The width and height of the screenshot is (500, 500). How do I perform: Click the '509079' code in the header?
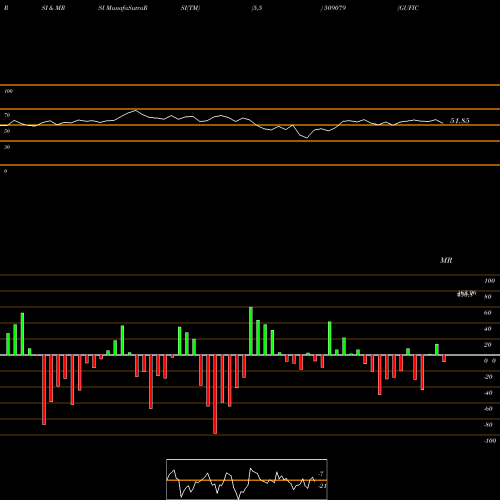334,8
